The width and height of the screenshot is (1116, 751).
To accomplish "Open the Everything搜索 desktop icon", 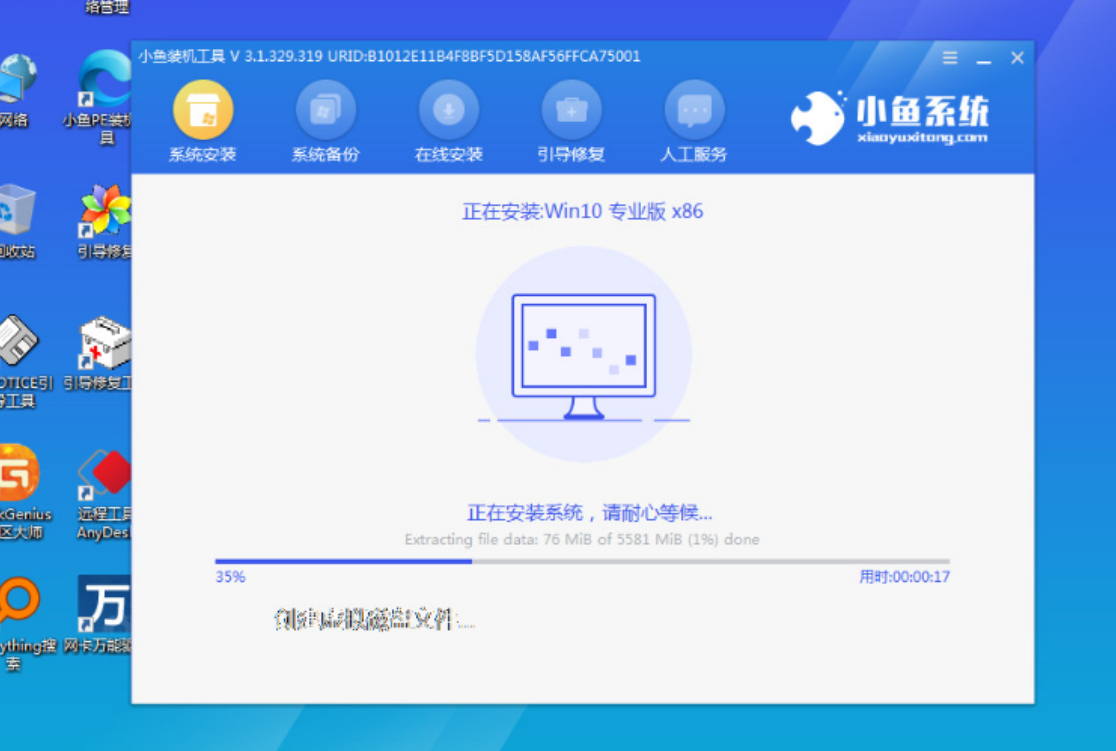I will click(26, 624).
